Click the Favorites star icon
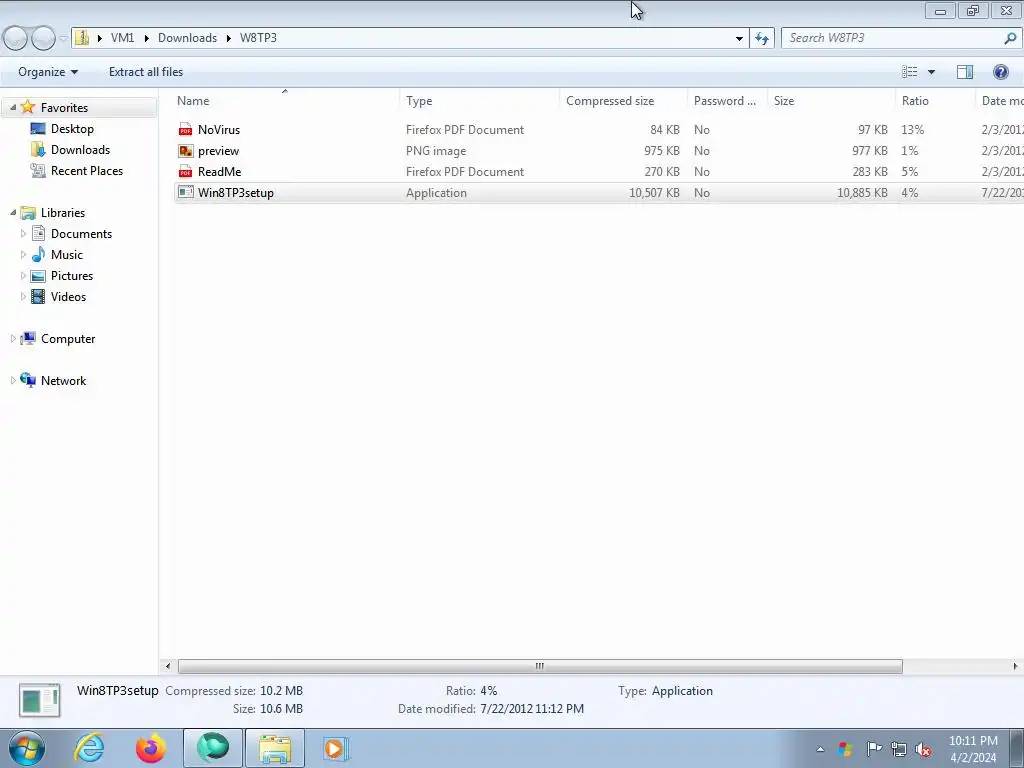The image size is (1024, 768). click(27, 107)
